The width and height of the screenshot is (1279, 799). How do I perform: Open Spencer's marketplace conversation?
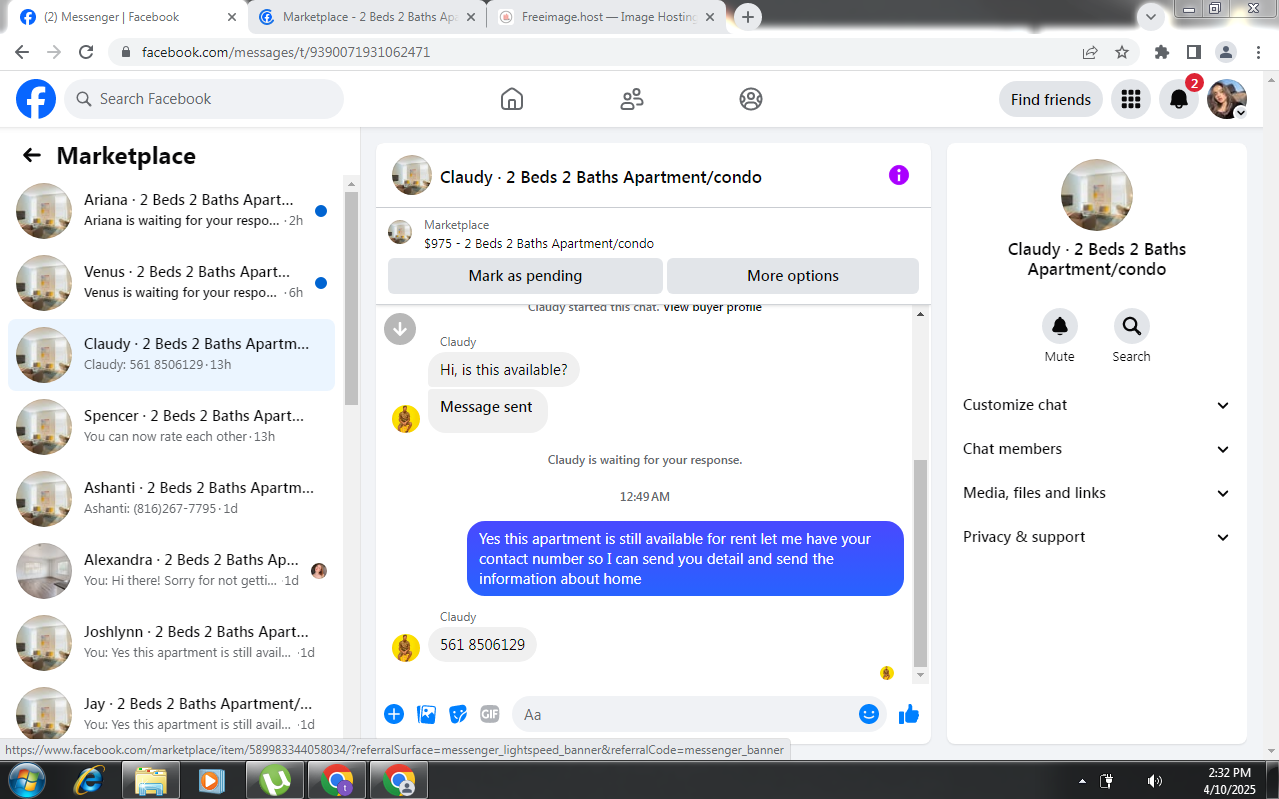(x=172, y=427)
